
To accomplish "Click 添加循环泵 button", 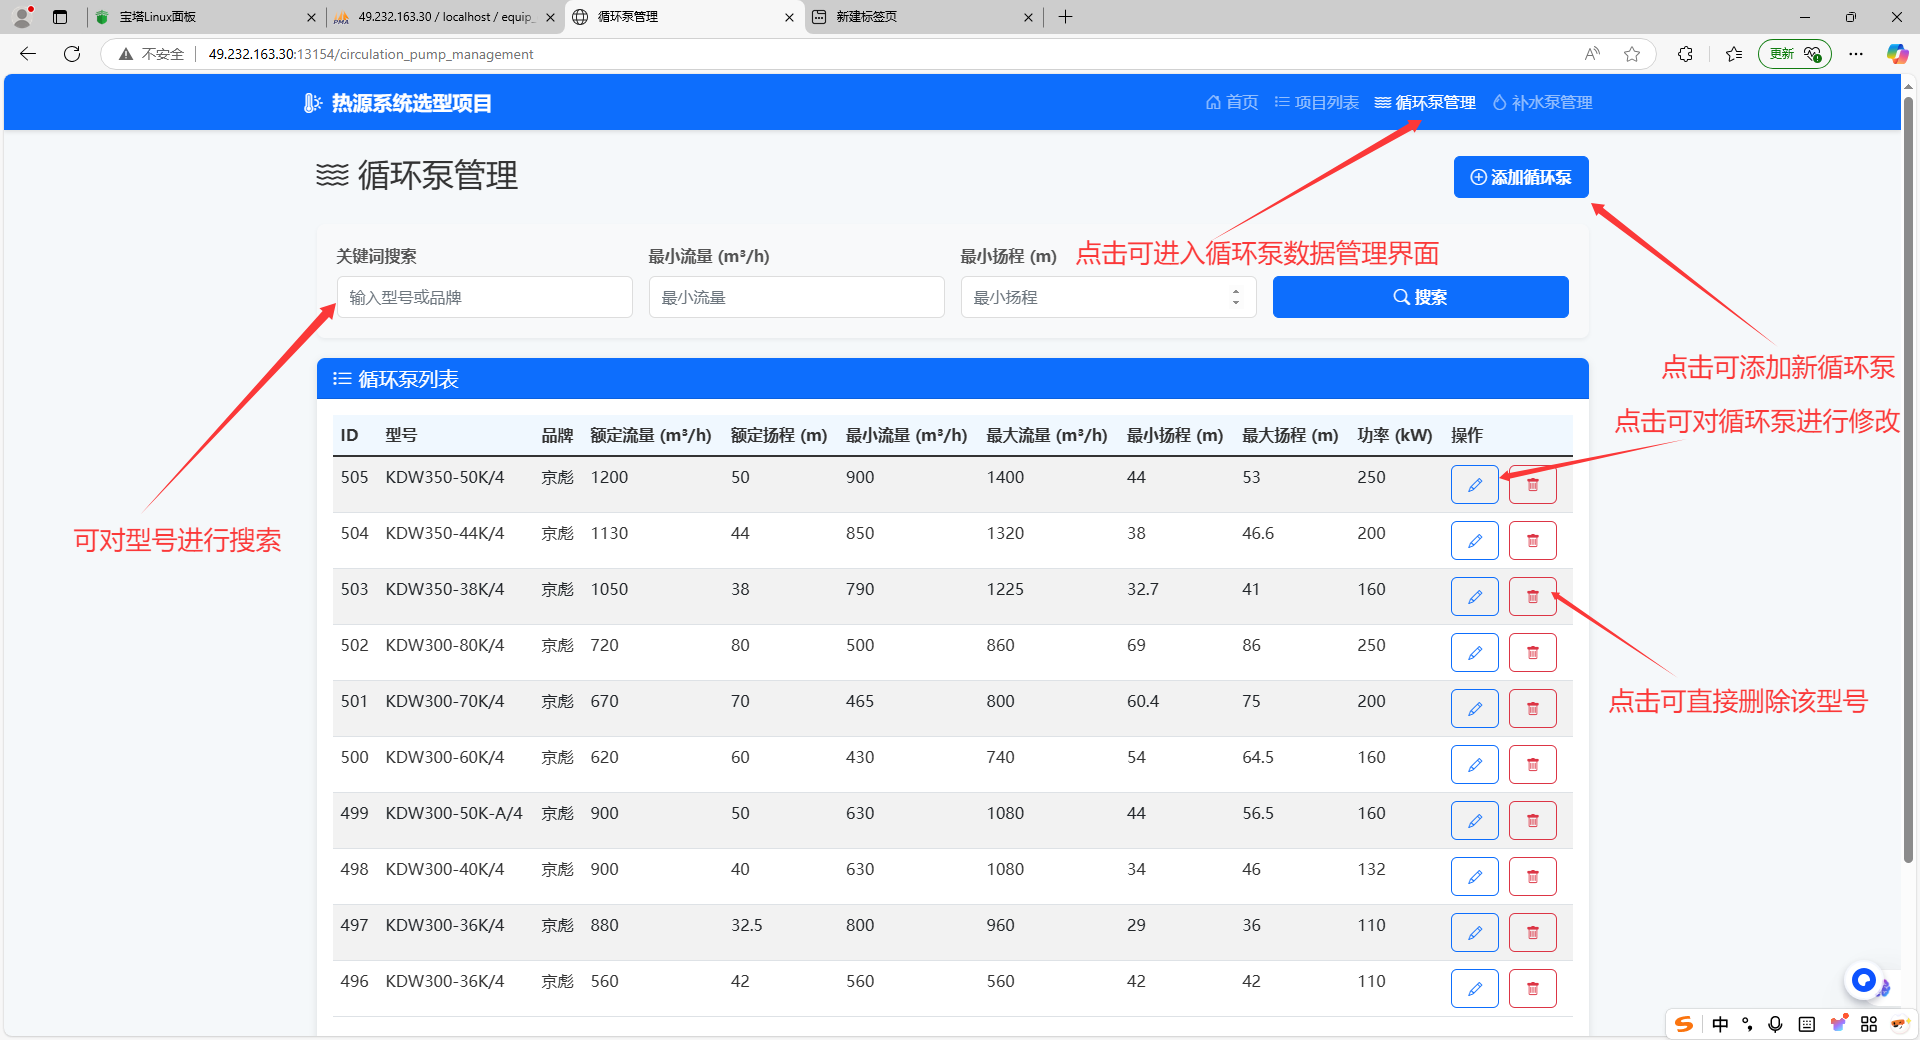I will click(1521, 177).
